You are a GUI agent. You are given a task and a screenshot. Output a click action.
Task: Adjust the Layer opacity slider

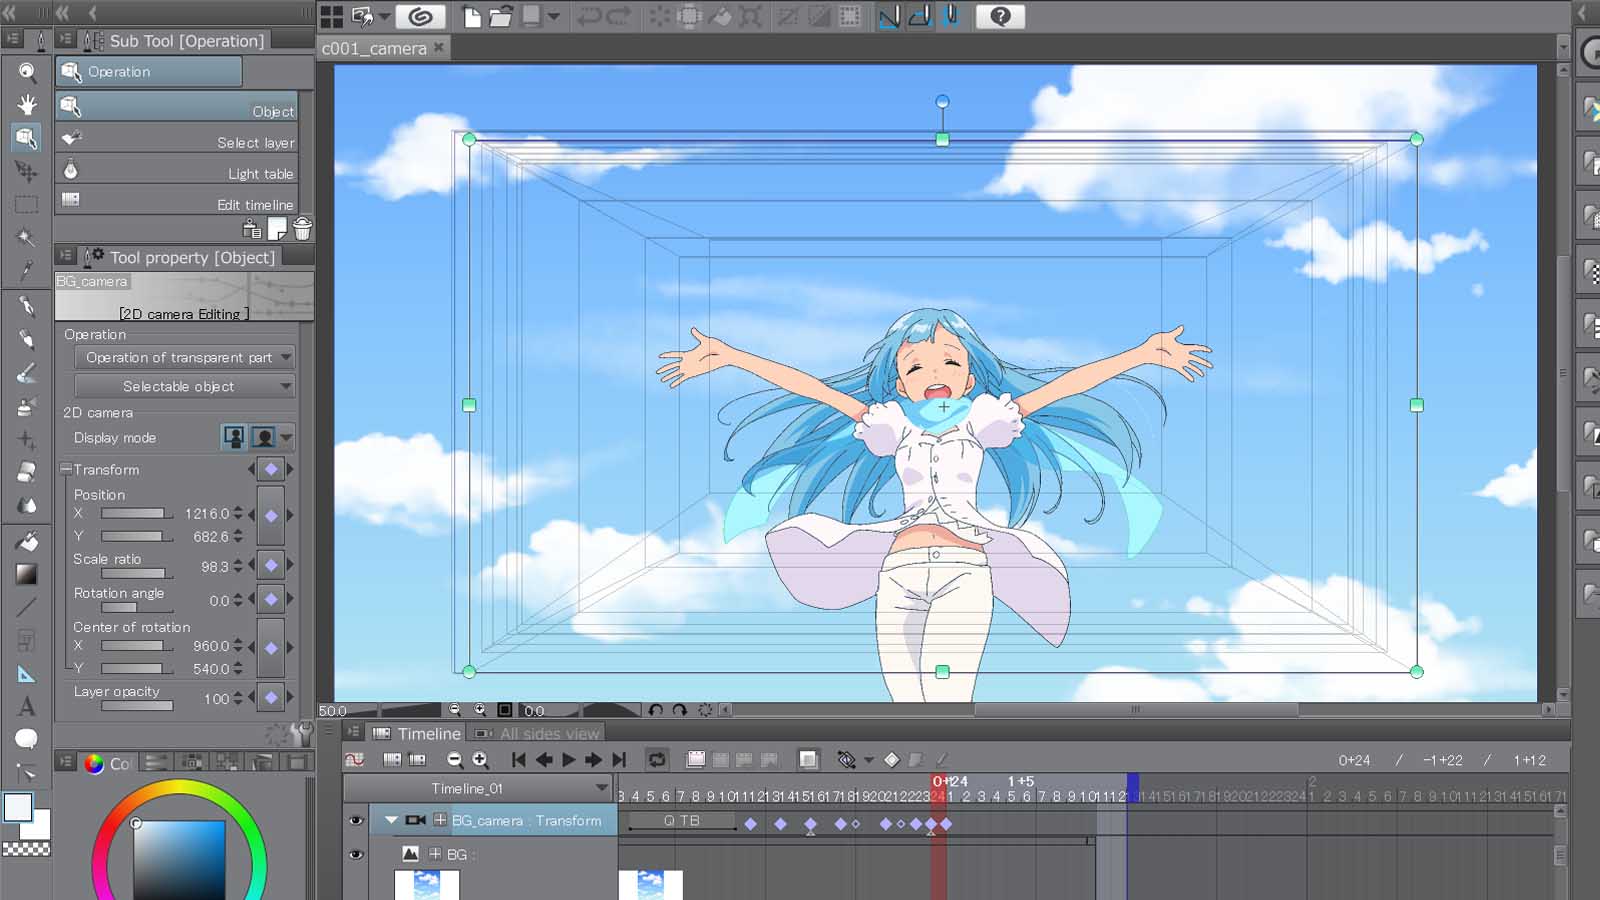pos(137,706)
